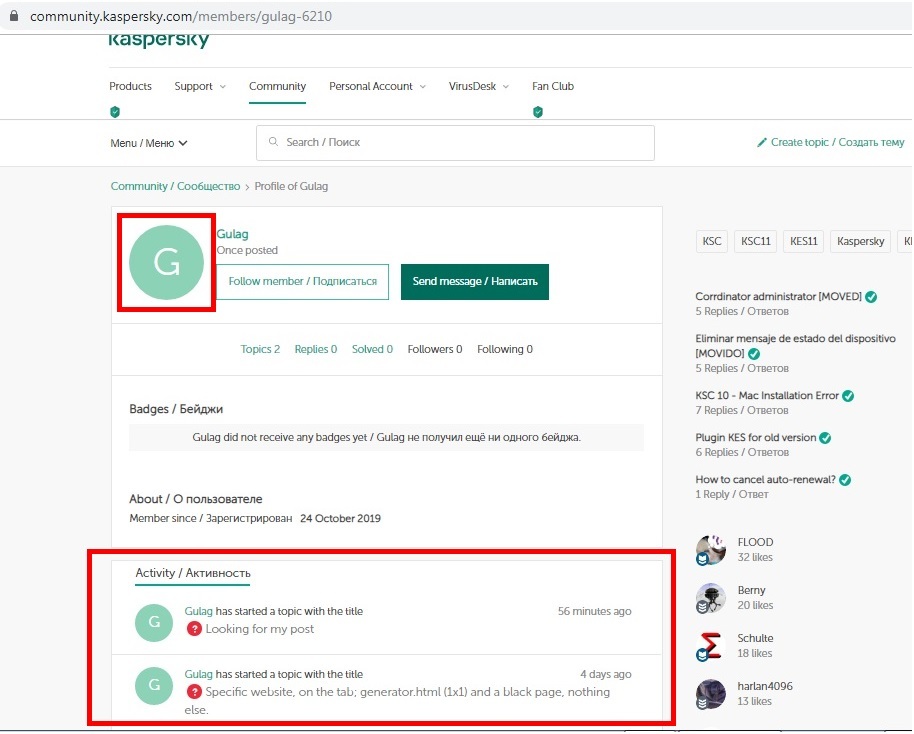Open Berny's avatar picture

click(x=711, y=598)
